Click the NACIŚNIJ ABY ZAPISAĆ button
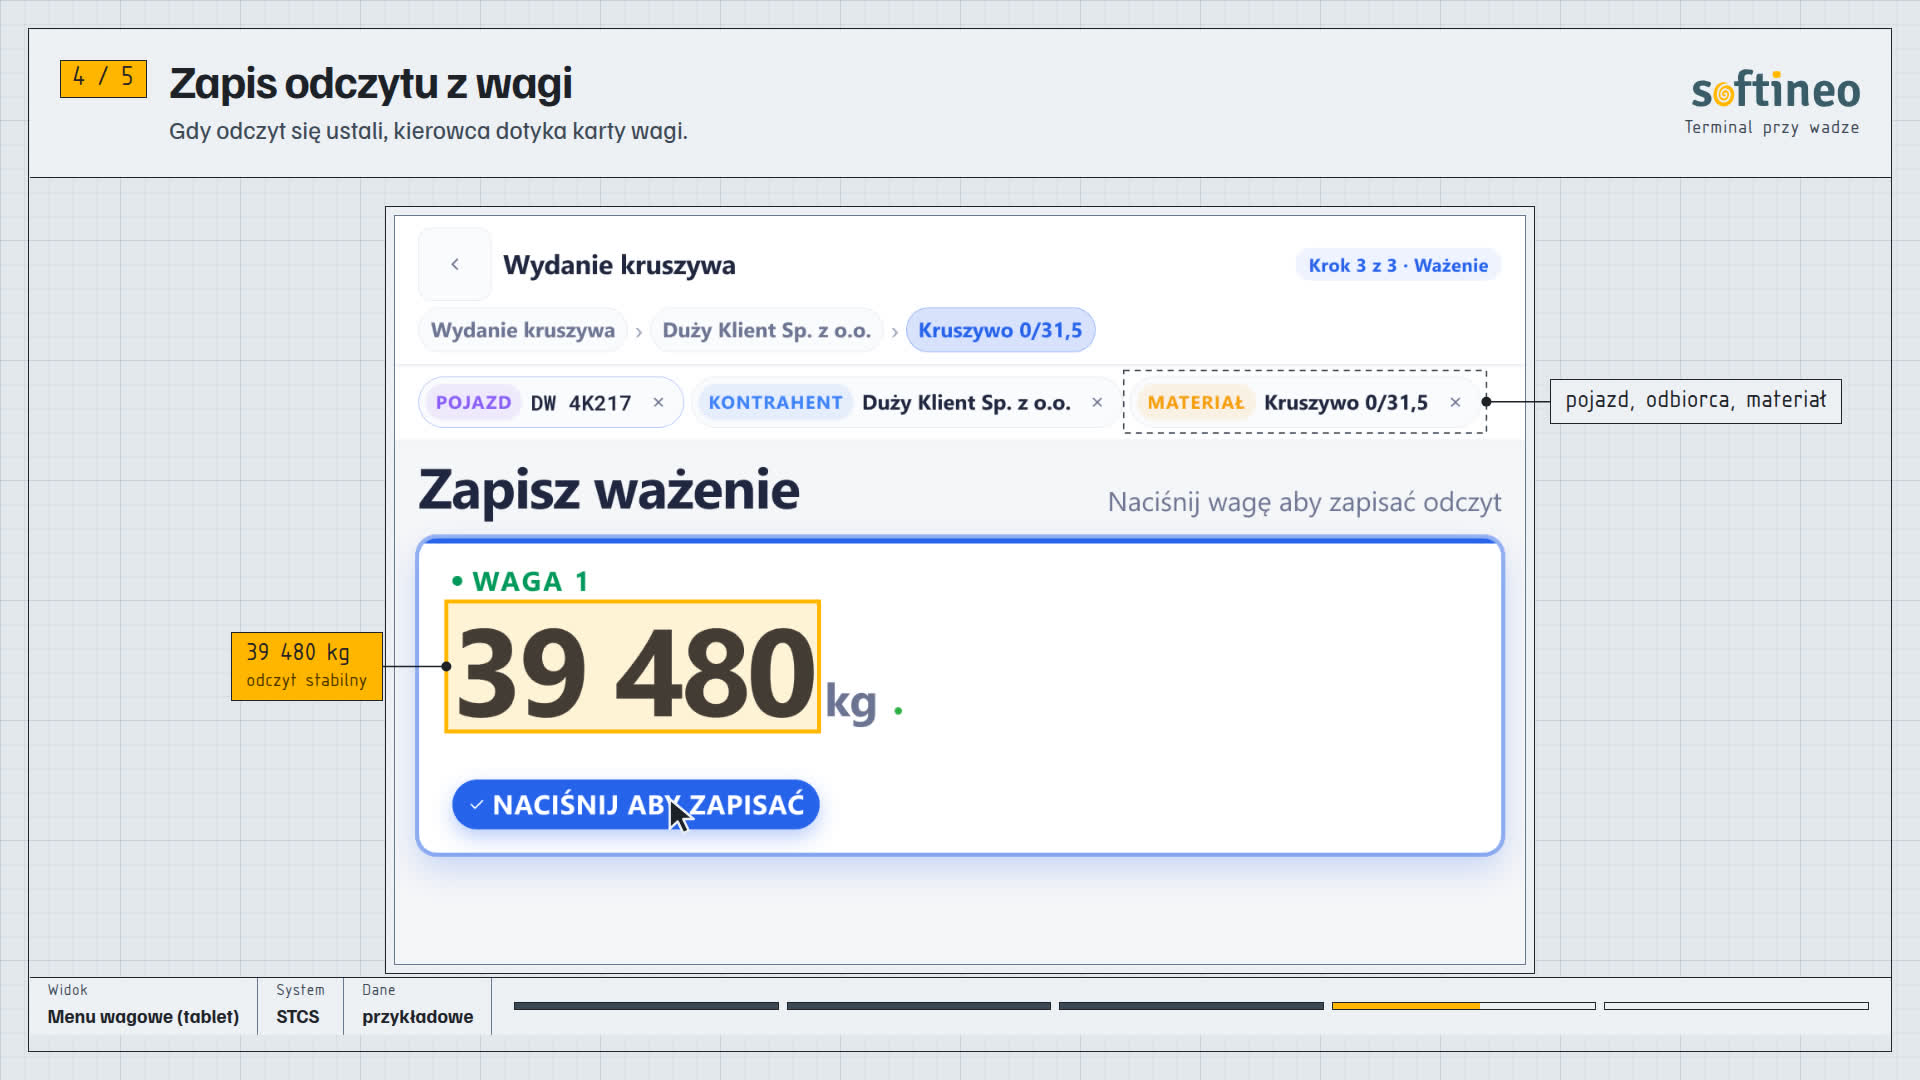Screen dimensions: 1920x1080 click(x=636, y=805)
